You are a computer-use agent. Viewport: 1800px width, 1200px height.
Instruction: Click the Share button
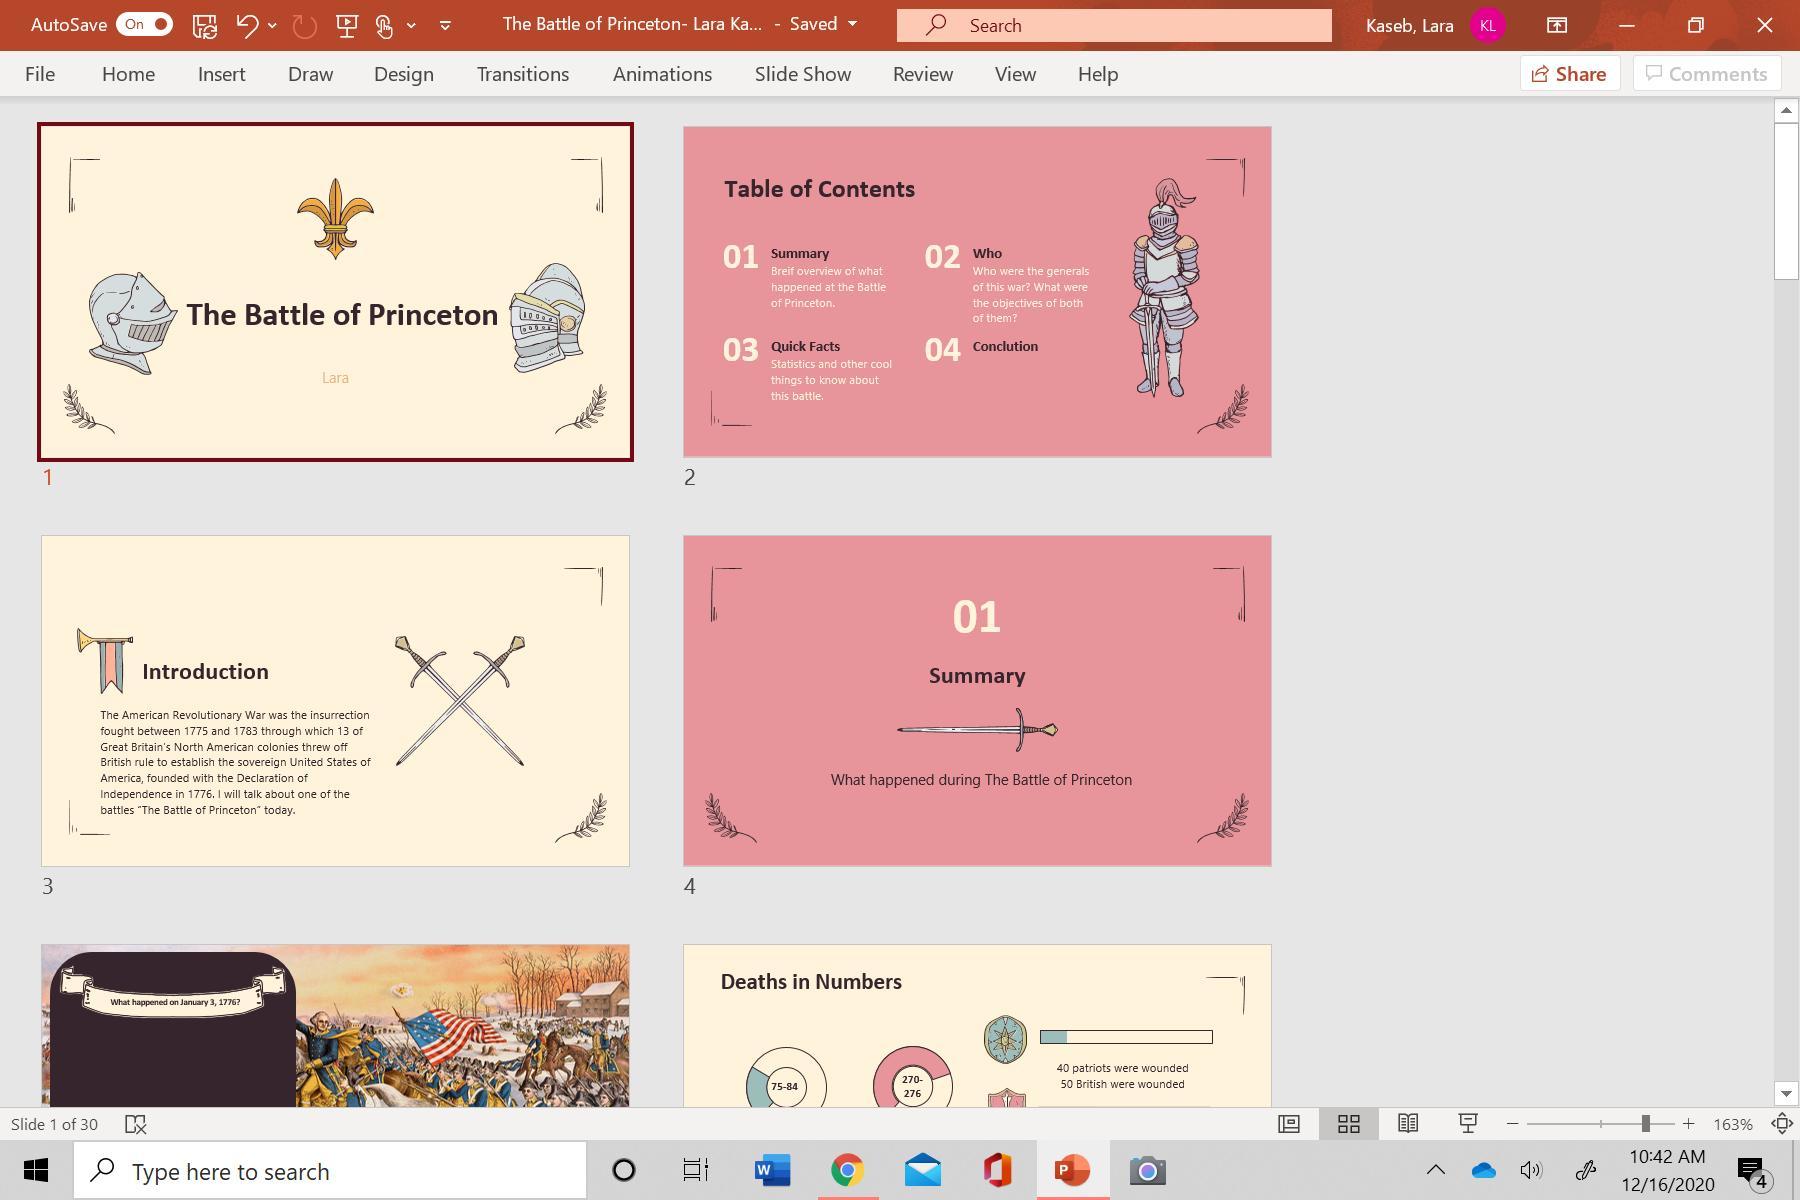click(x=1569, y=74)
